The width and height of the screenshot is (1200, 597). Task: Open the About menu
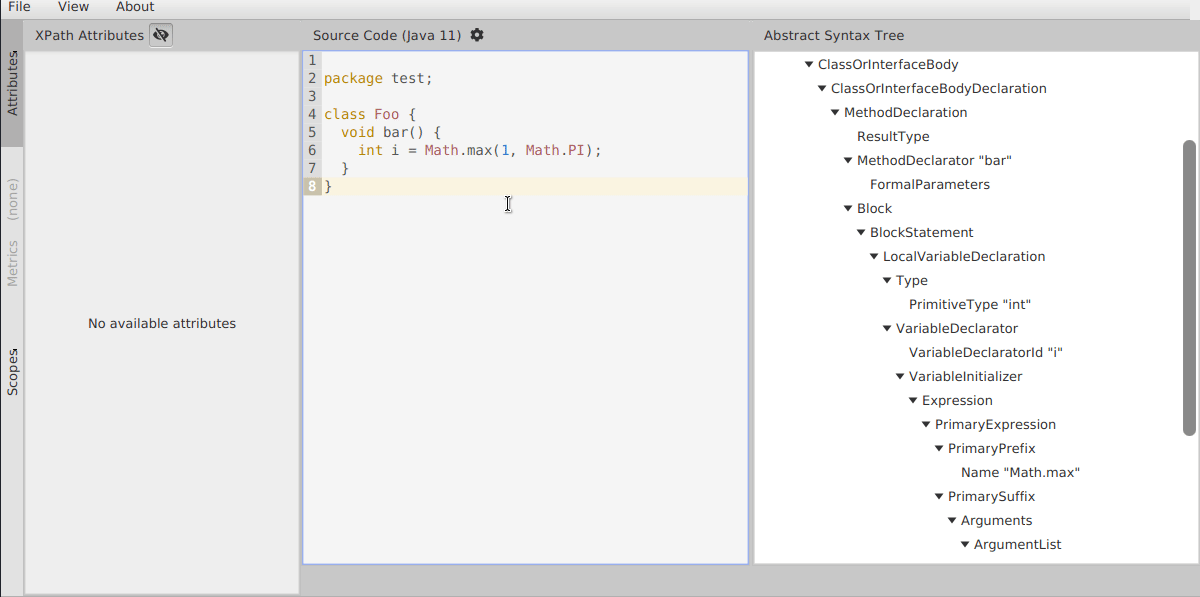pyautogui.click(x=135, y=7)
